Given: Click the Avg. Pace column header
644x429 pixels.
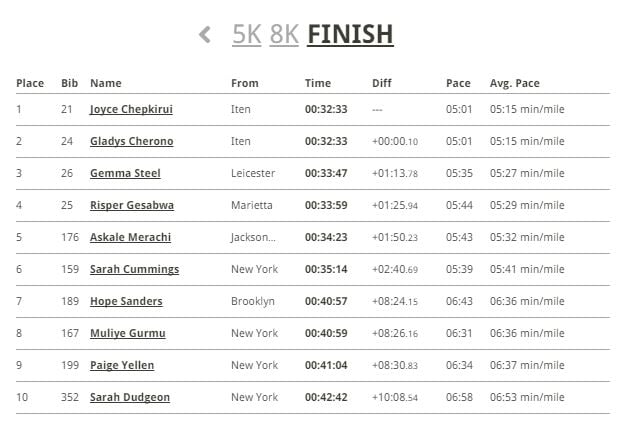Looking at the screenshot, I should pyautogui.click(x=515, y=83).
